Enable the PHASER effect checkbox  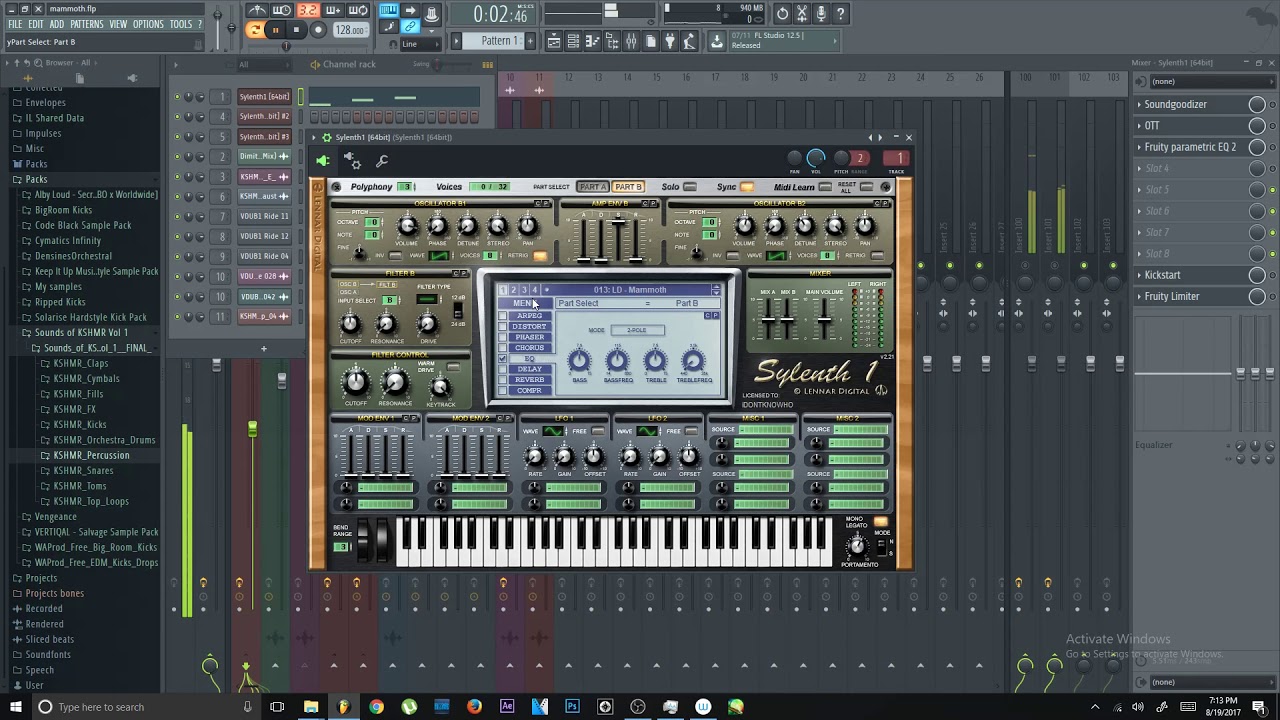[503, 338]
